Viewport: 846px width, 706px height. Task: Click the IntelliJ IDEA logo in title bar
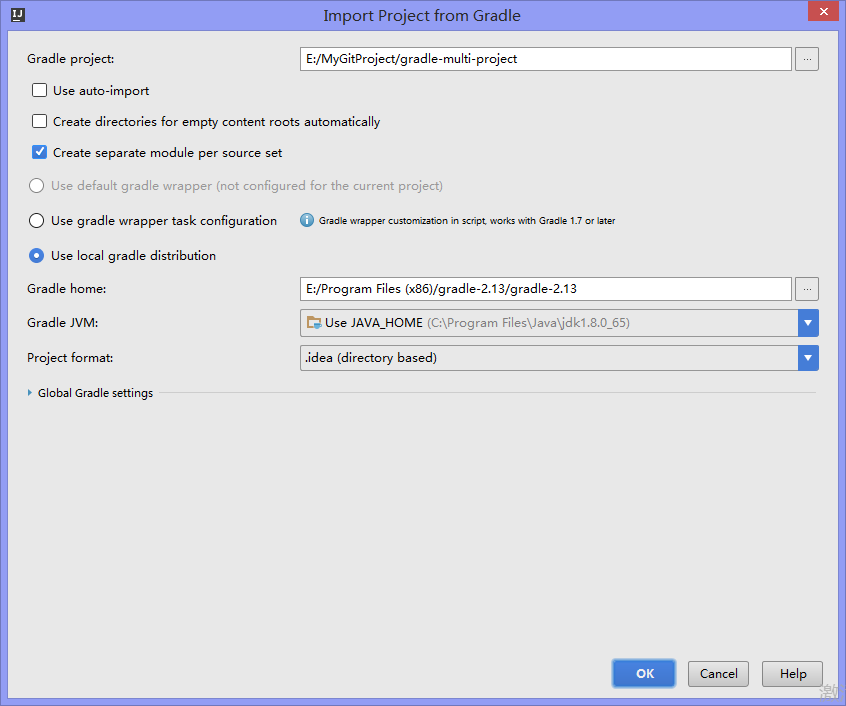tap(18, 15)
